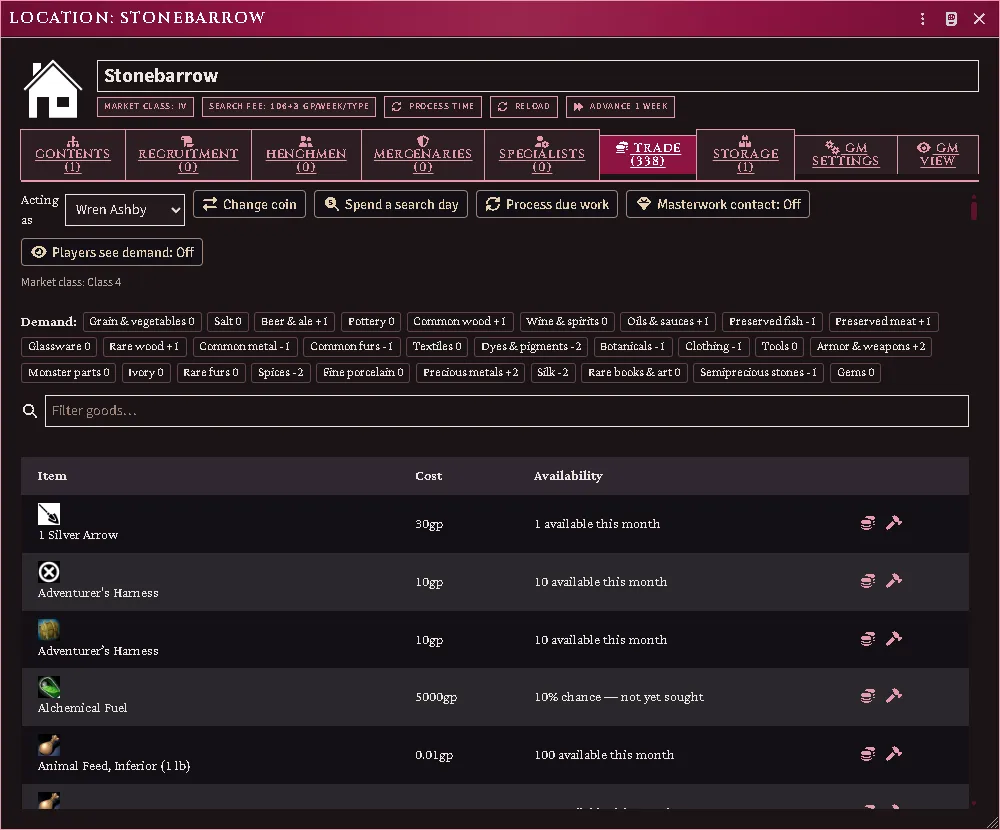Click the magnifier icon beside Filter goods
The height and width of the screenshot is (830, 1000).
point(30,411)
